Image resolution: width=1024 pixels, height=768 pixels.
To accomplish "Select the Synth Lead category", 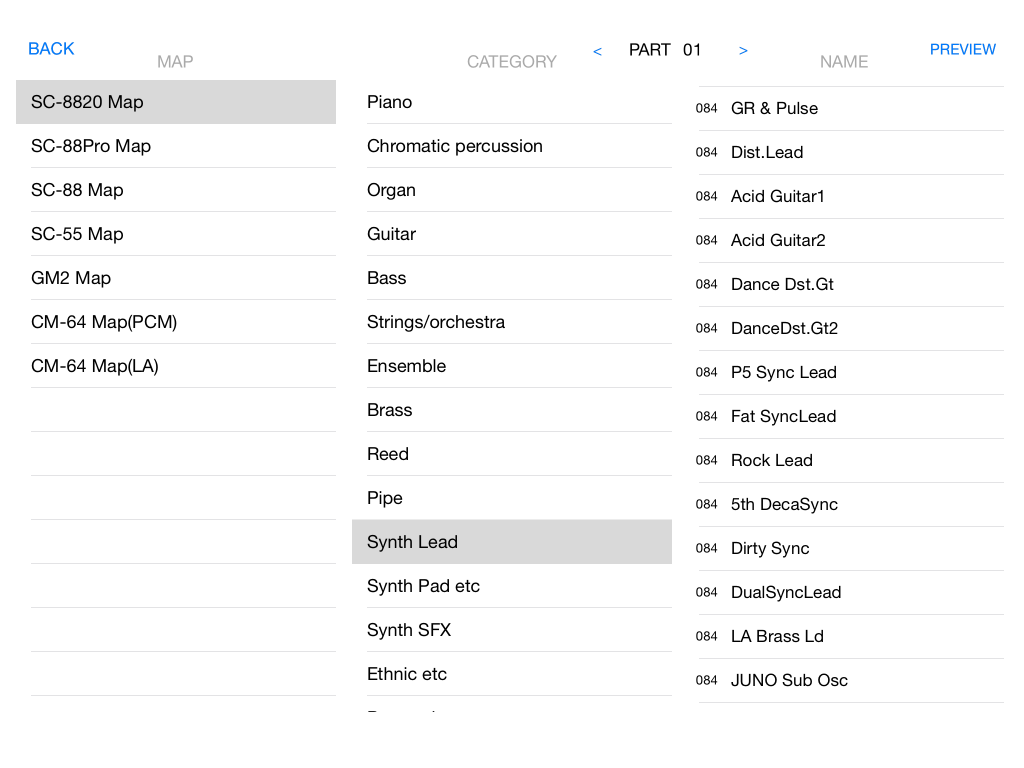I will pyautogui.click(x=512, y=542).
